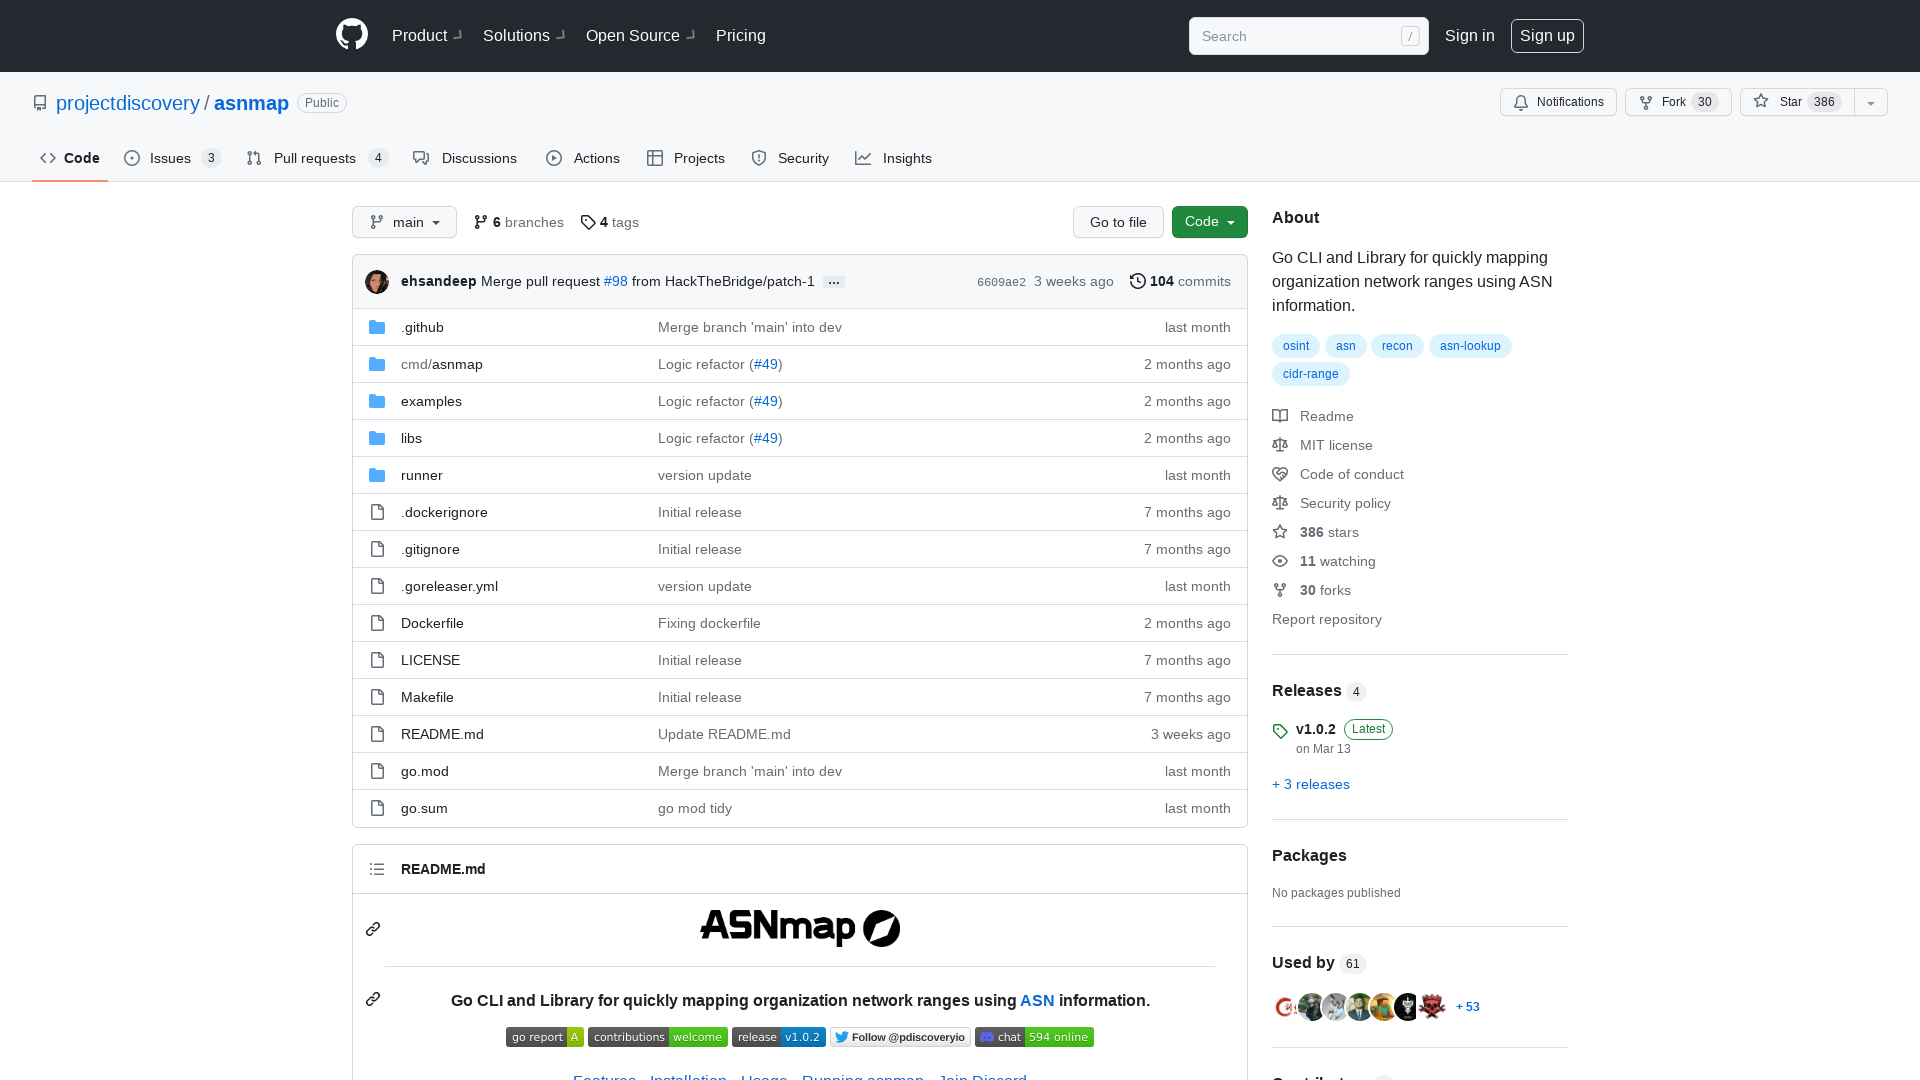This screenshot has height=1080, width=1920.
Task: Click the Security shield tab icon
Action: (760, 158)
